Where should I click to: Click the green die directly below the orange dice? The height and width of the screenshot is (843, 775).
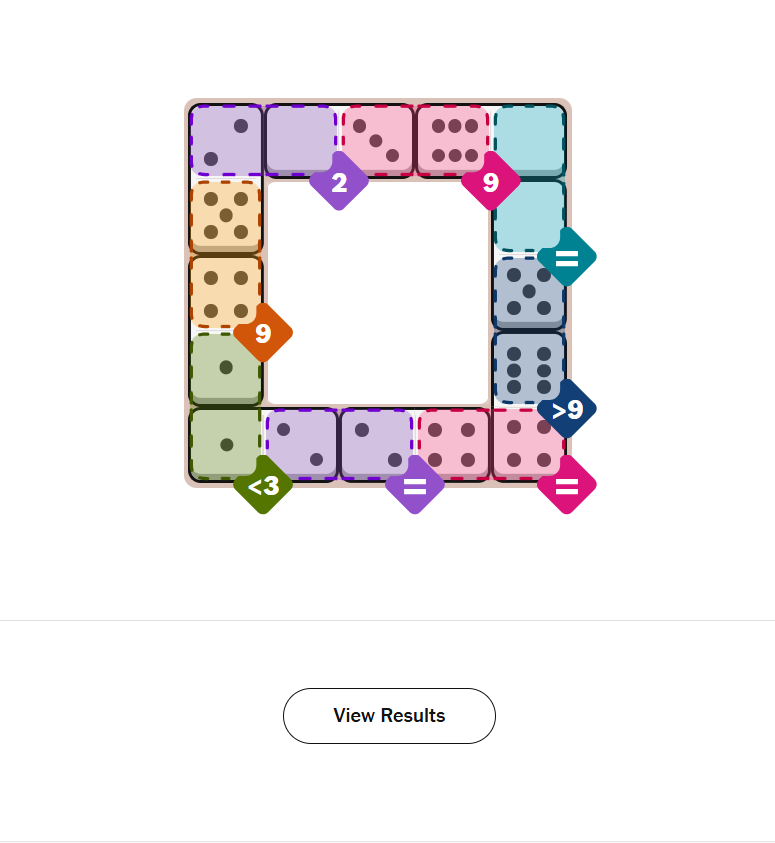click(x=226, y=367)
